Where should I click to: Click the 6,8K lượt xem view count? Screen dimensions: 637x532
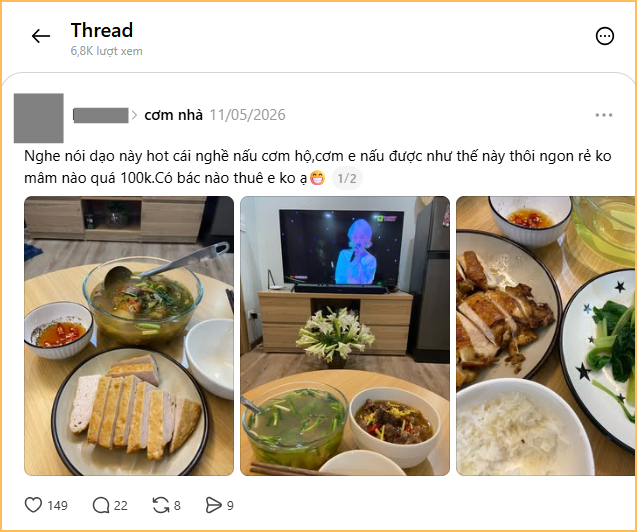point(106,51)
